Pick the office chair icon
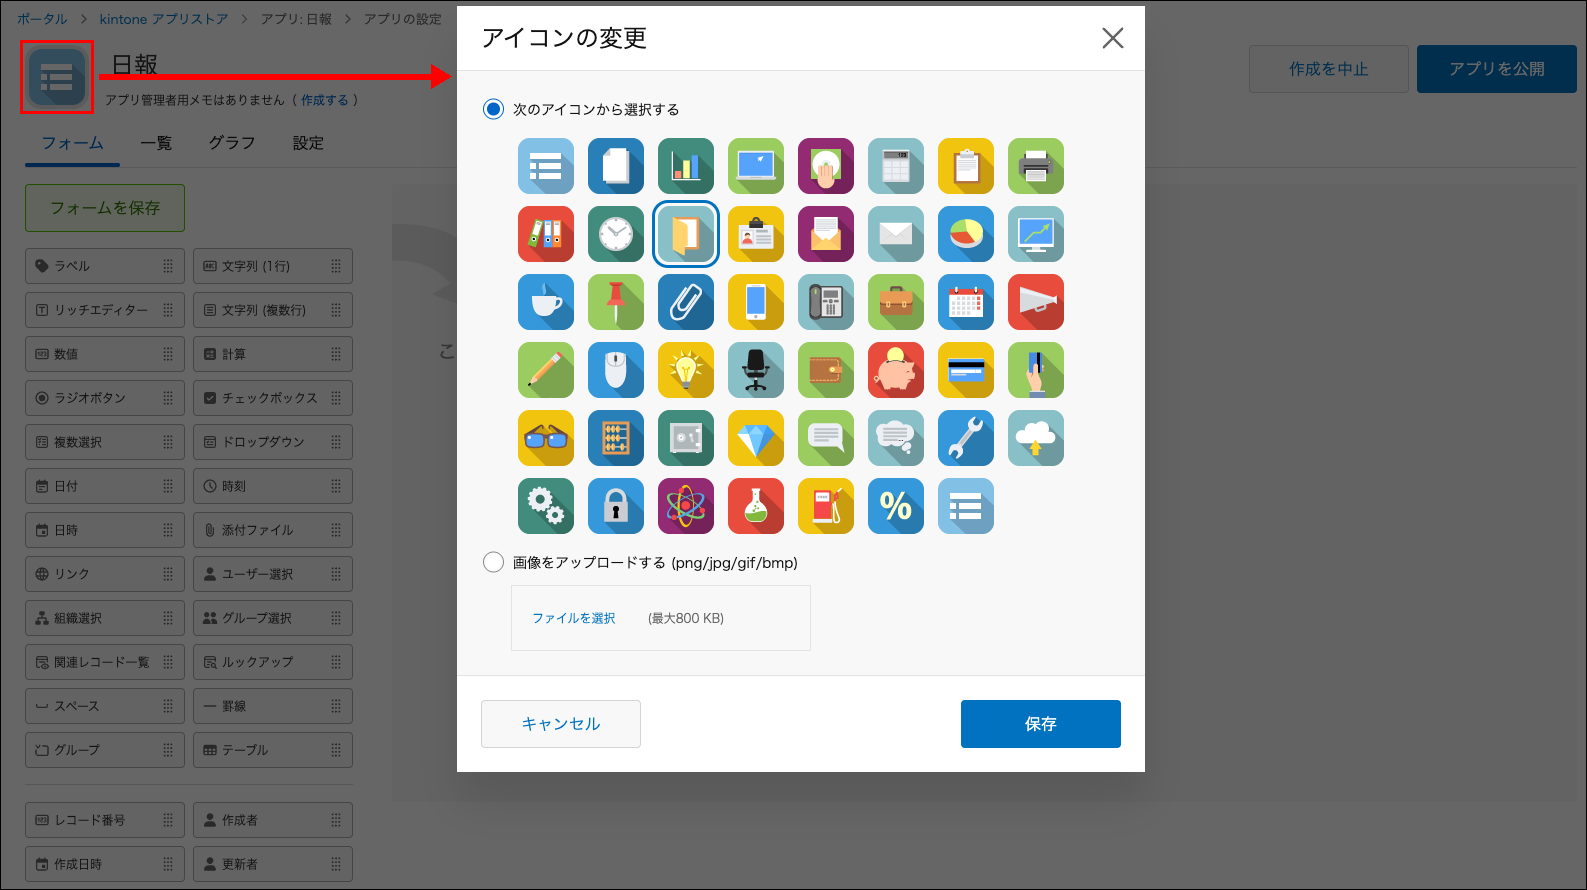 click(x=756, y=370)
